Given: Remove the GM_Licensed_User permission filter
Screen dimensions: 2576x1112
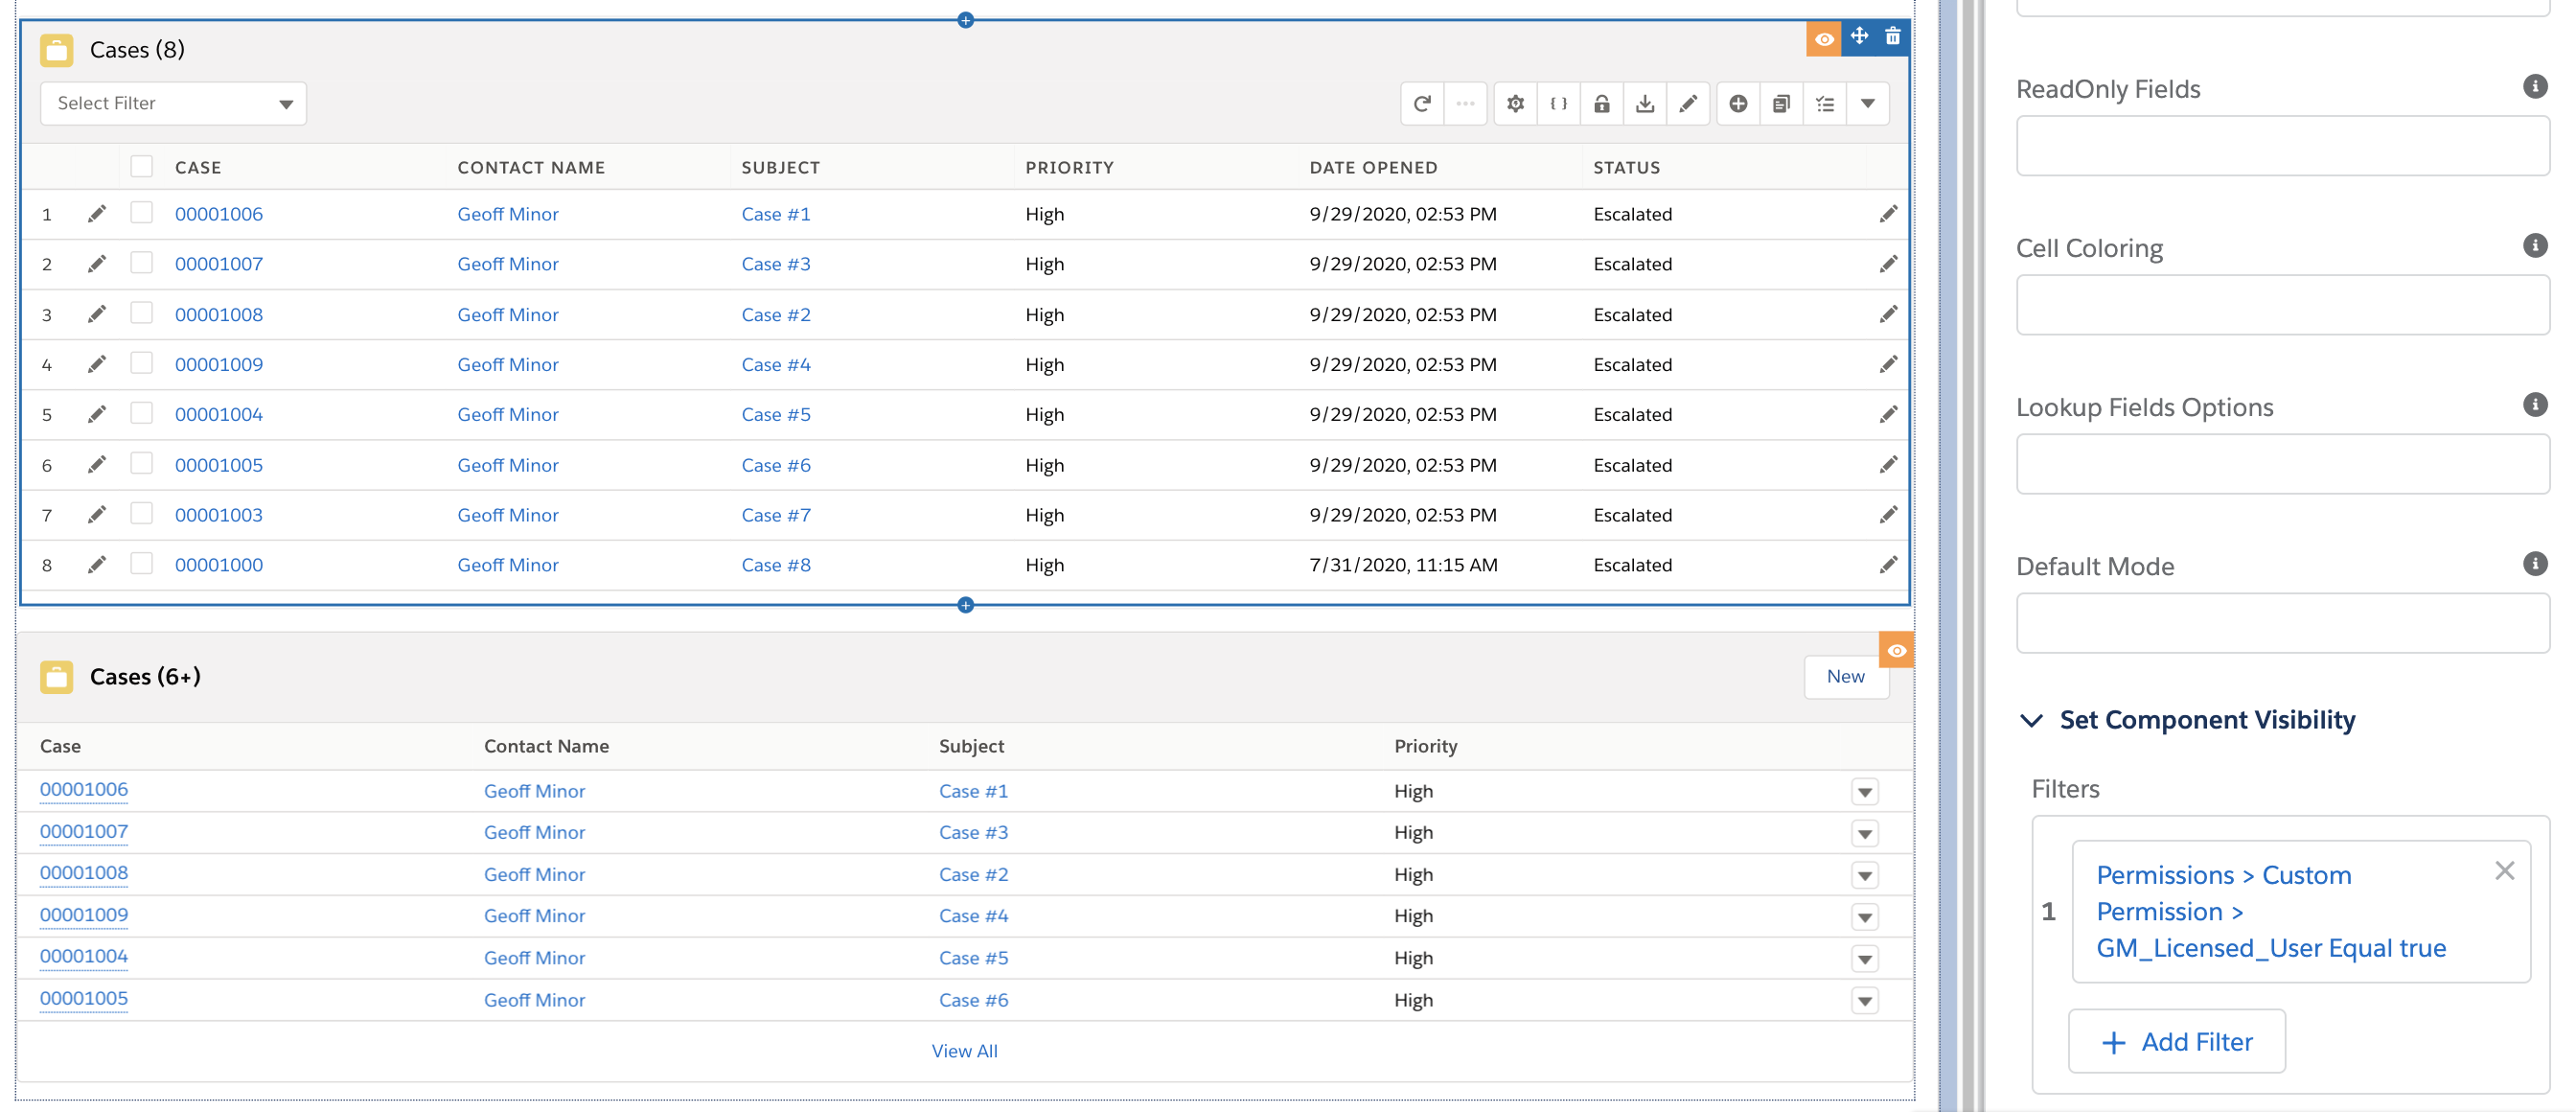Looking at the screenshot, I should (x=2504, y=871).
